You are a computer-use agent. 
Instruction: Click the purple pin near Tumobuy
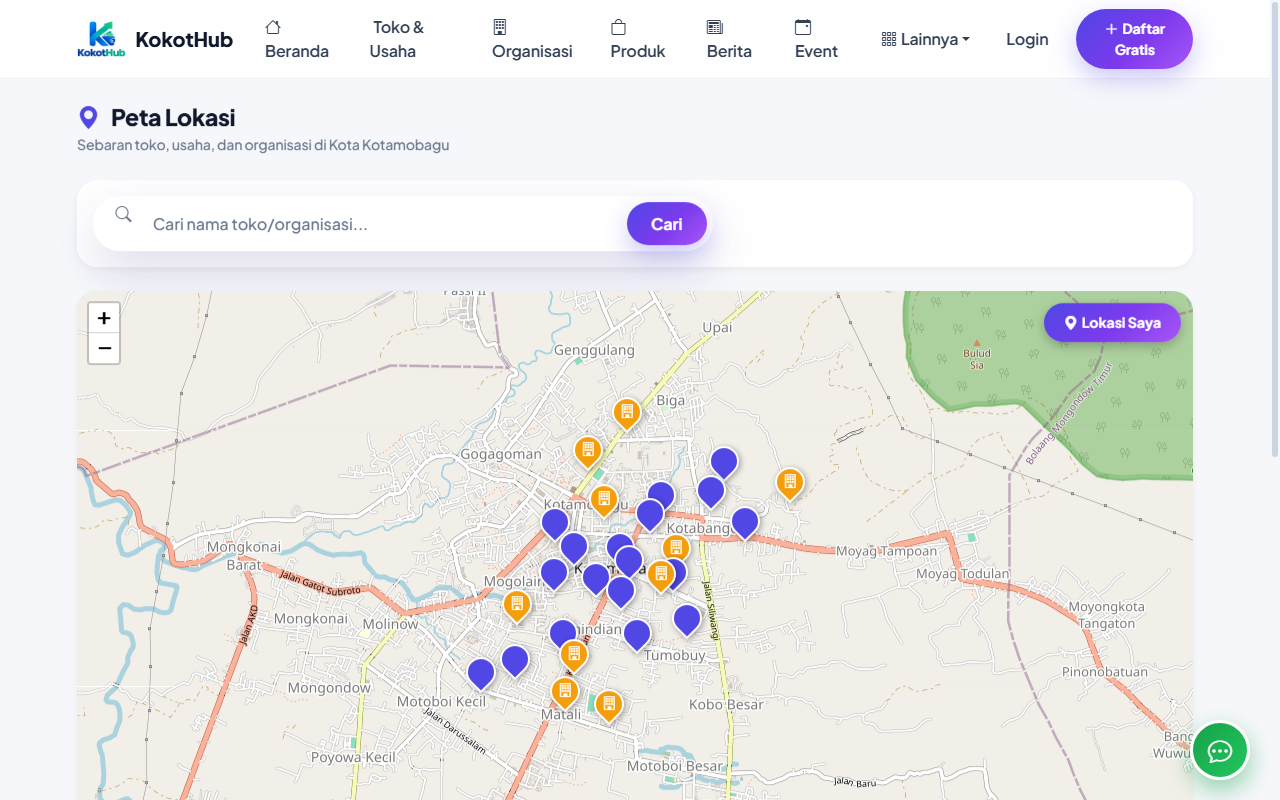click(x=687, y=620)
